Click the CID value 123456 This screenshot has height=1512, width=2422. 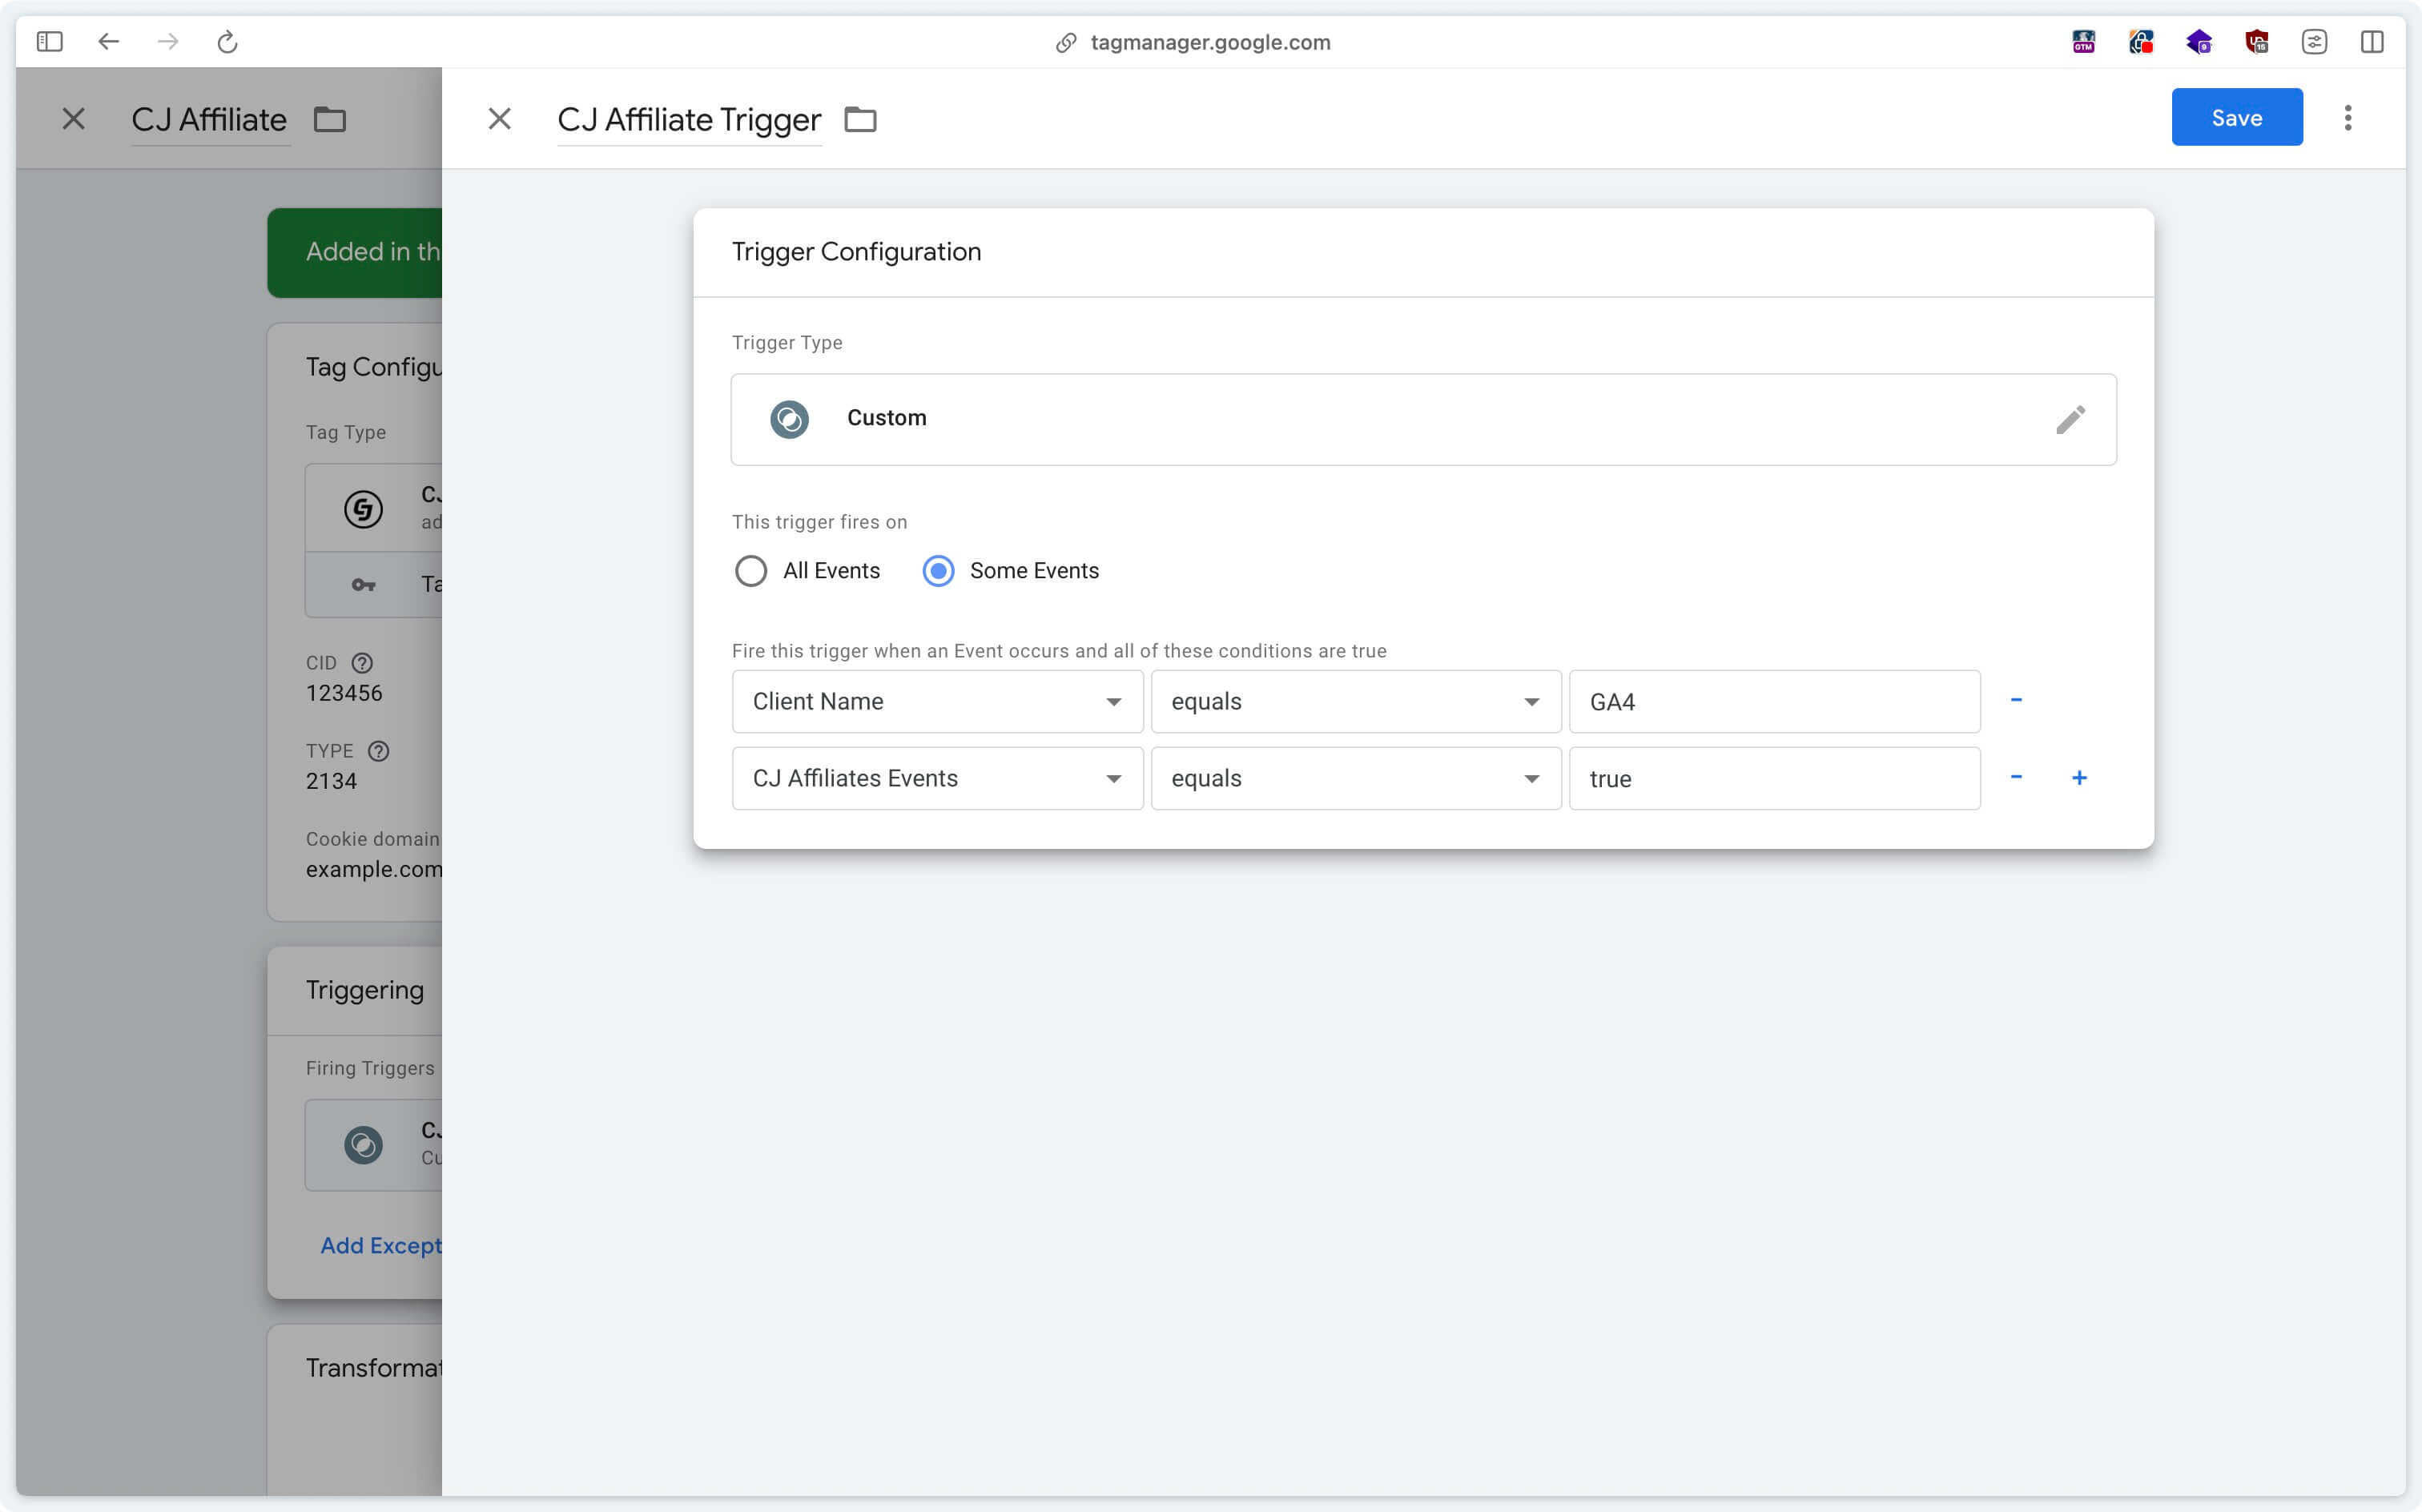click(x=344, y=693)
